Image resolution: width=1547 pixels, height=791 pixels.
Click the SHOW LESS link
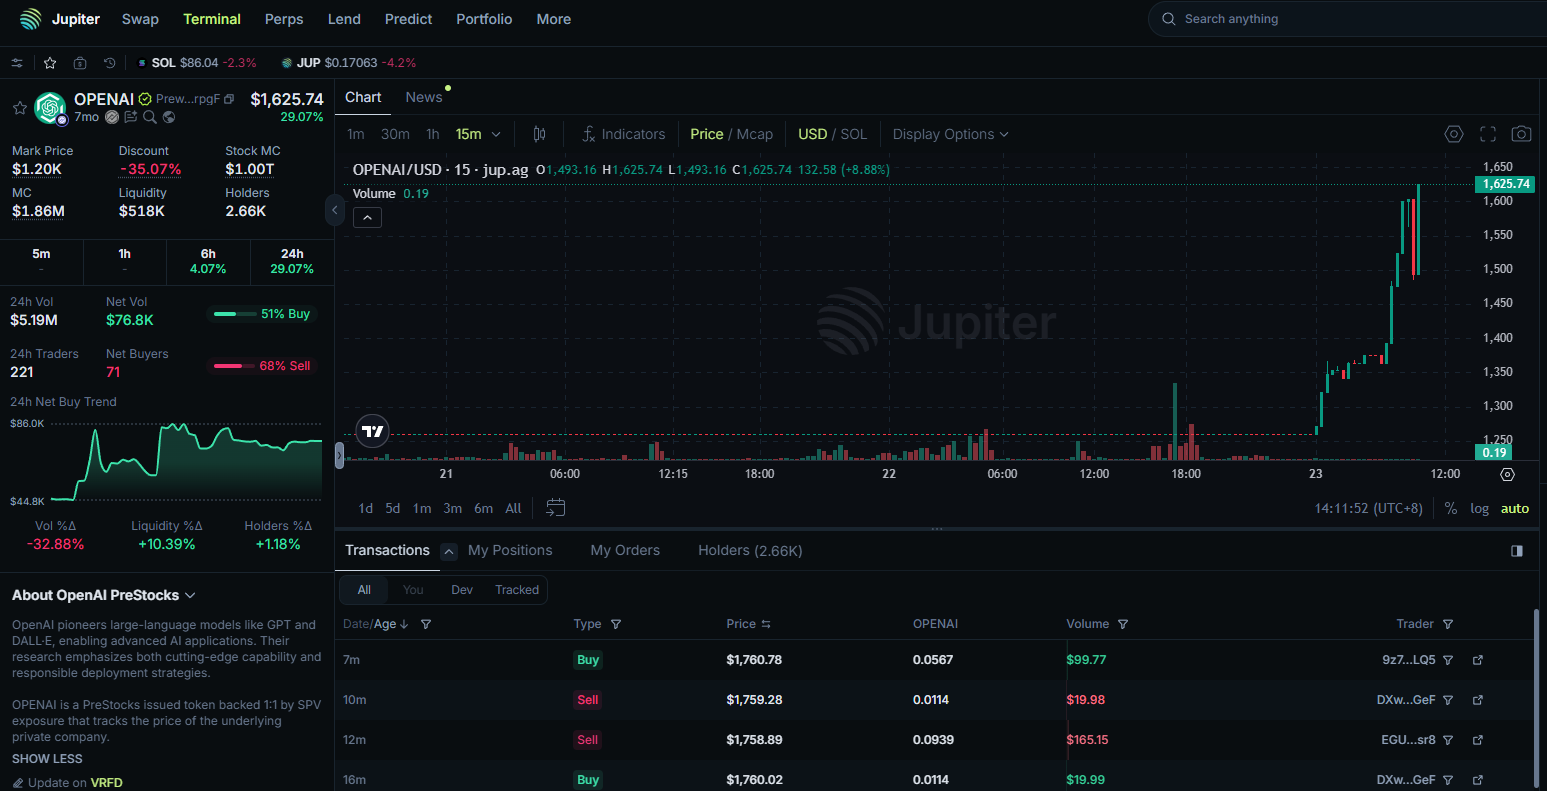point(47,758)
